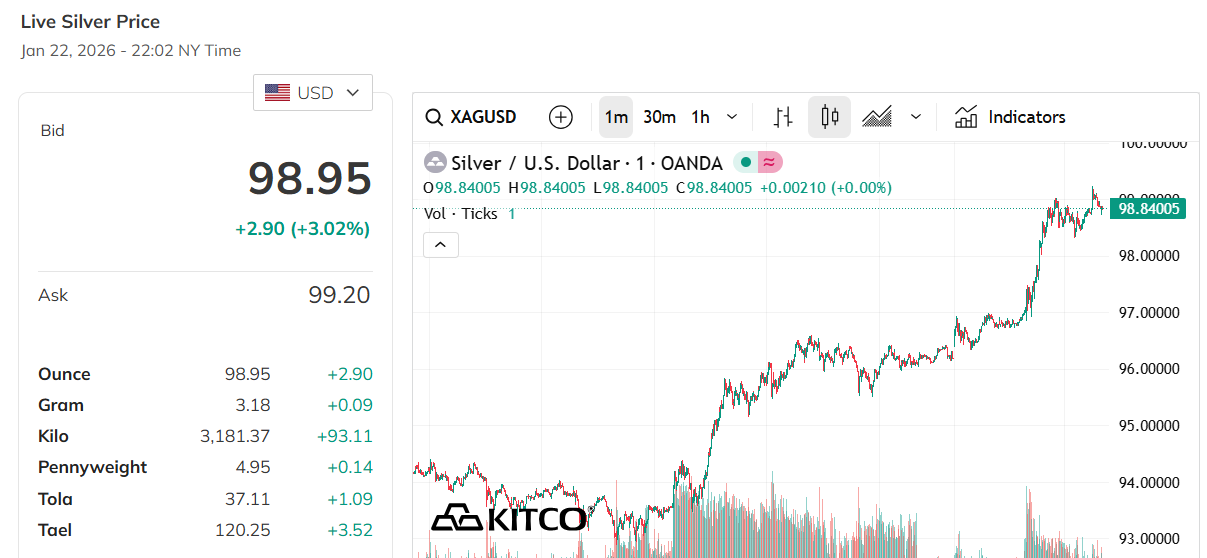Image resolution: width=1207 pixels, height=558 pixels.
Task: Open the chart style dropdown chevron
Action: click(x=916, y=117)
